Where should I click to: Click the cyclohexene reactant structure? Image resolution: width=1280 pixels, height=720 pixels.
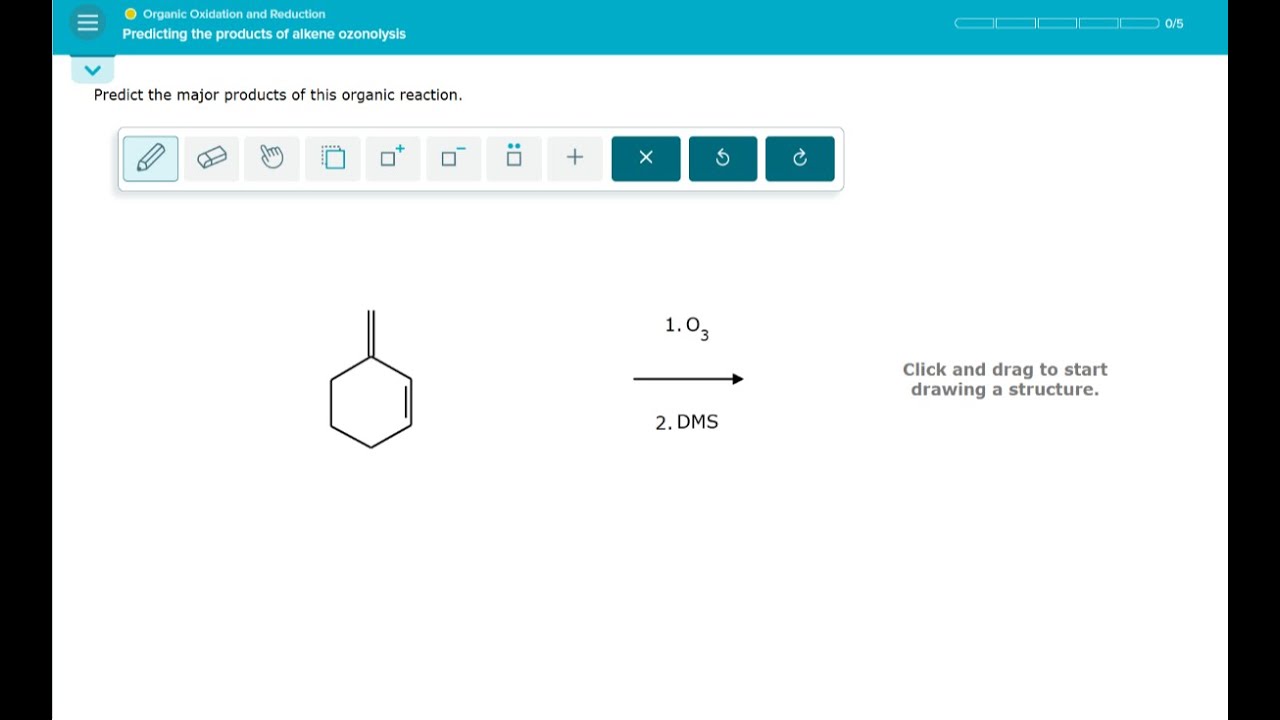[x=371, y=379]
